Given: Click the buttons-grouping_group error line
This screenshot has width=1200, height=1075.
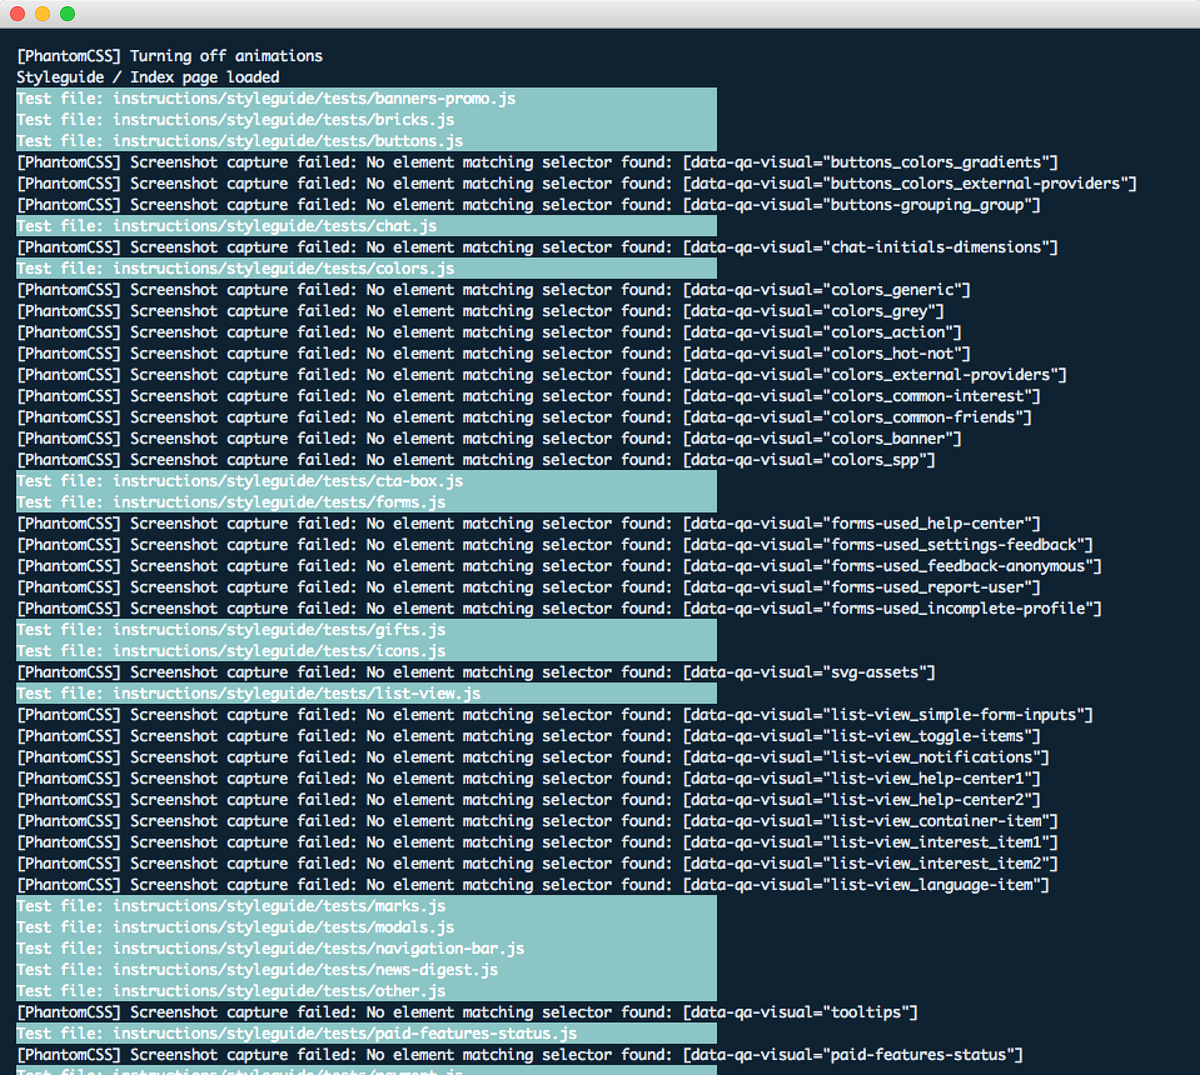Looking at the screenshot, I should point(529,205).
